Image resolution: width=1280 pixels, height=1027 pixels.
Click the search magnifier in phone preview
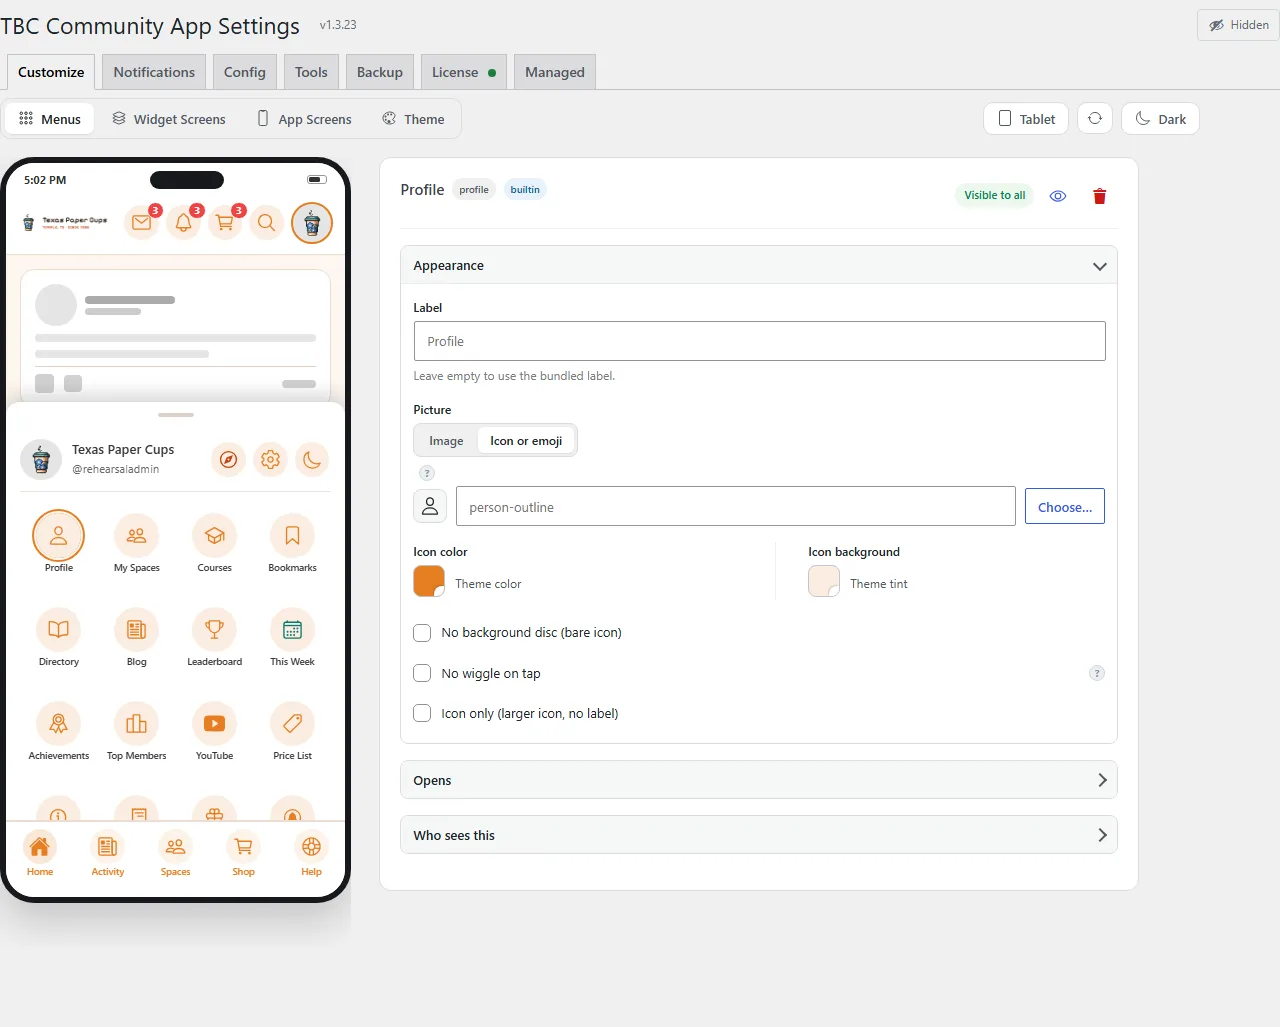266,222
